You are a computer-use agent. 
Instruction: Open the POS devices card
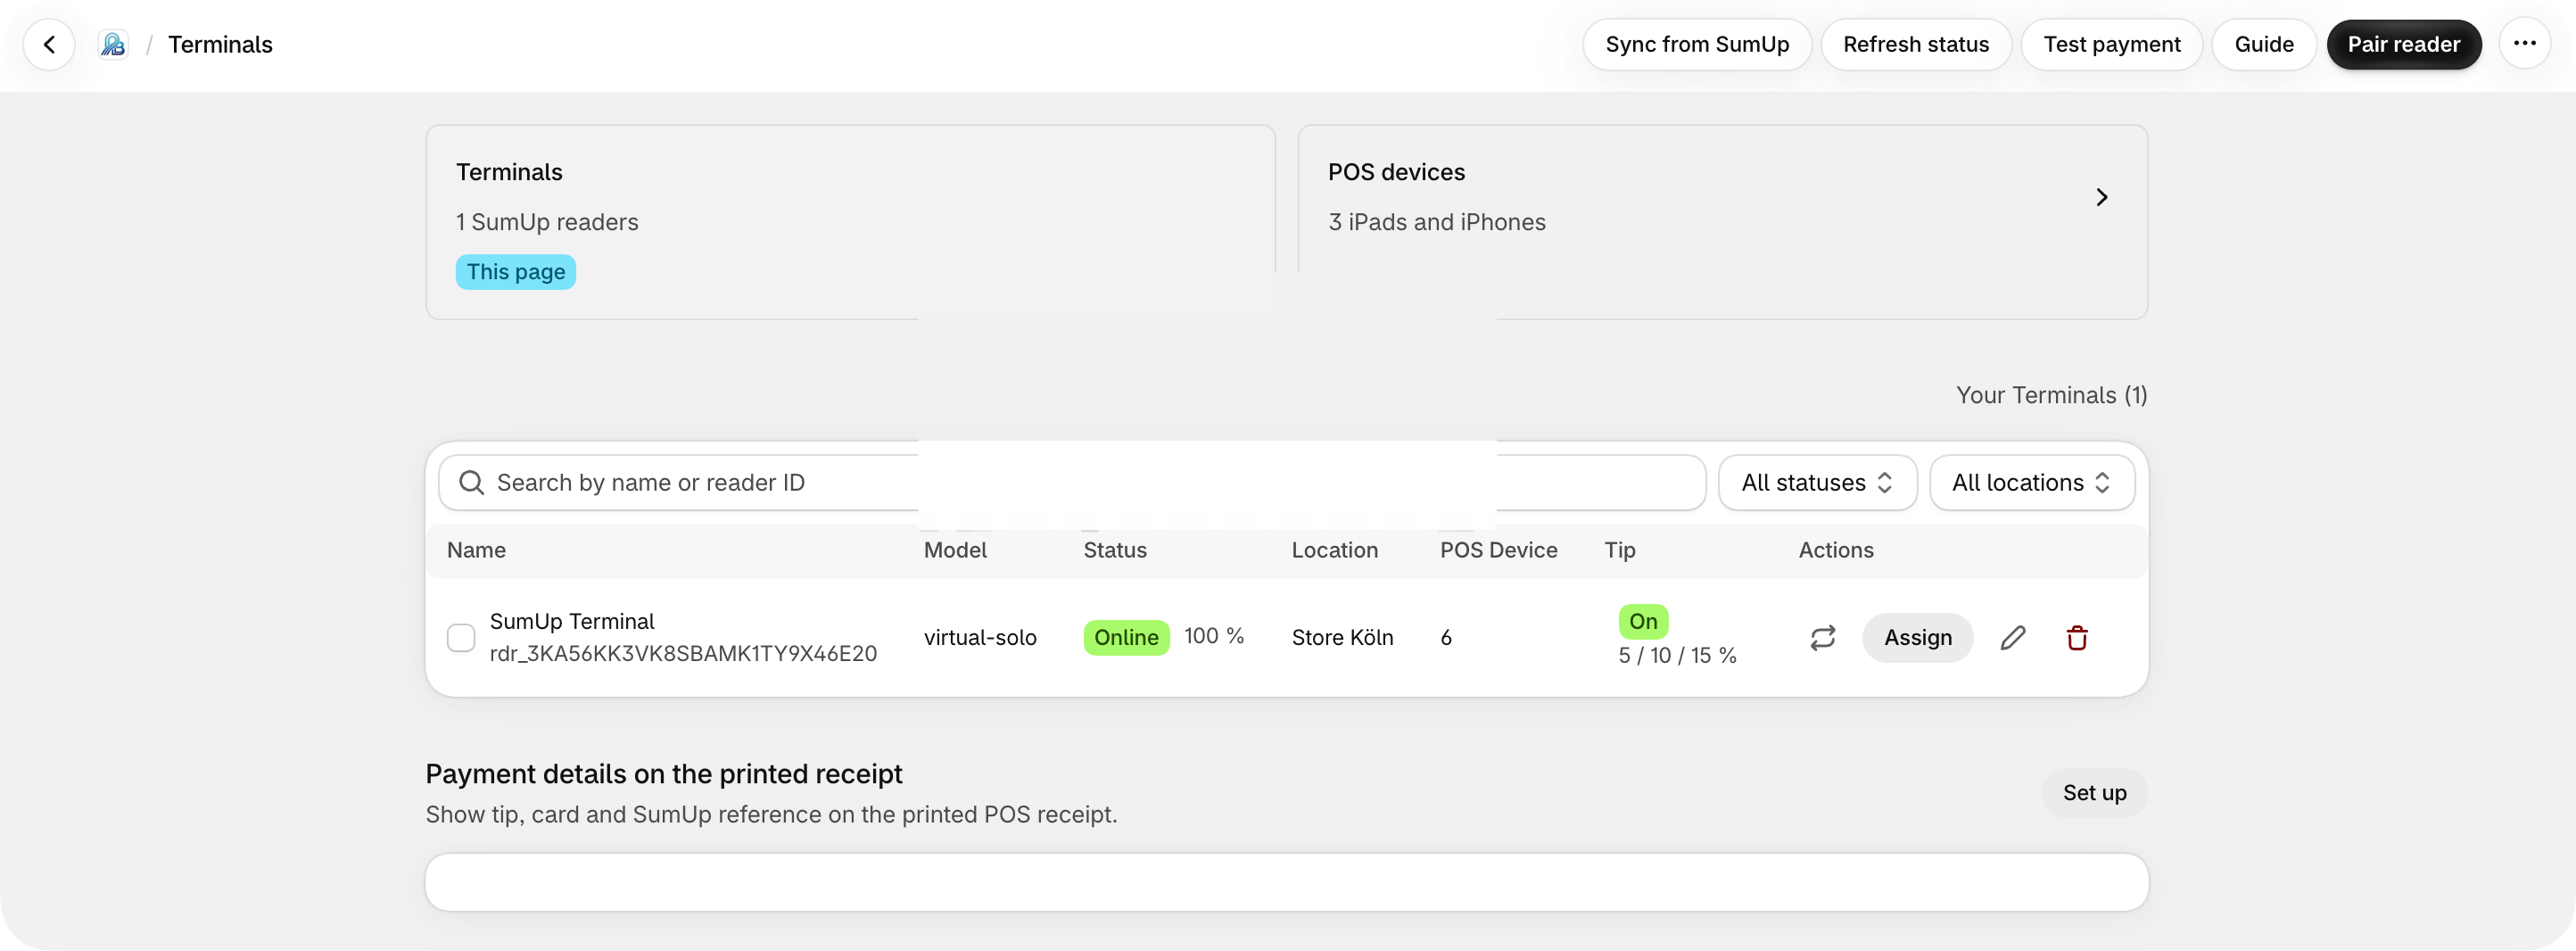[x=1722, y=222]
